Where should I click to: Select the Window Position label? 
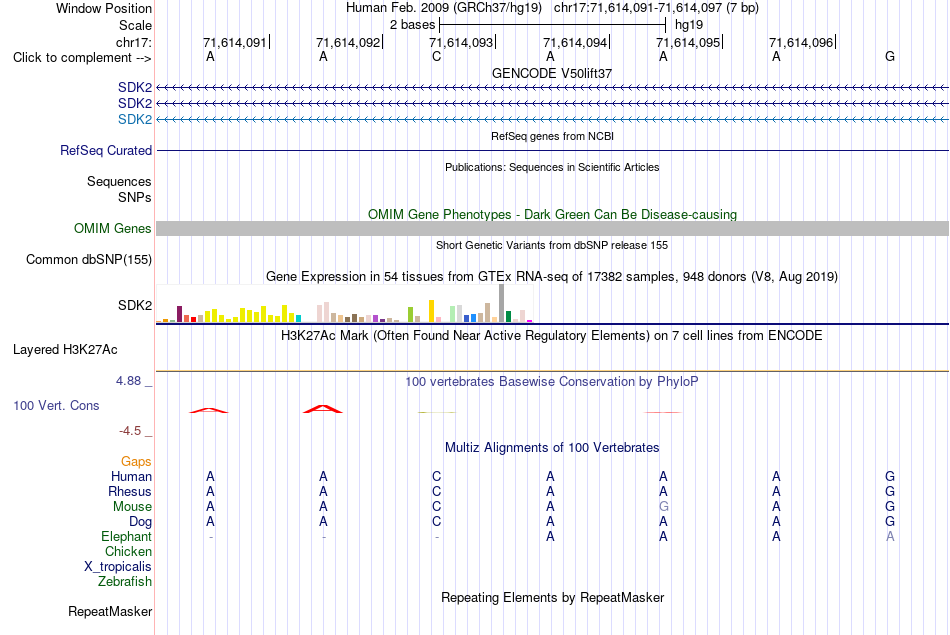click(x=104, y=8)
